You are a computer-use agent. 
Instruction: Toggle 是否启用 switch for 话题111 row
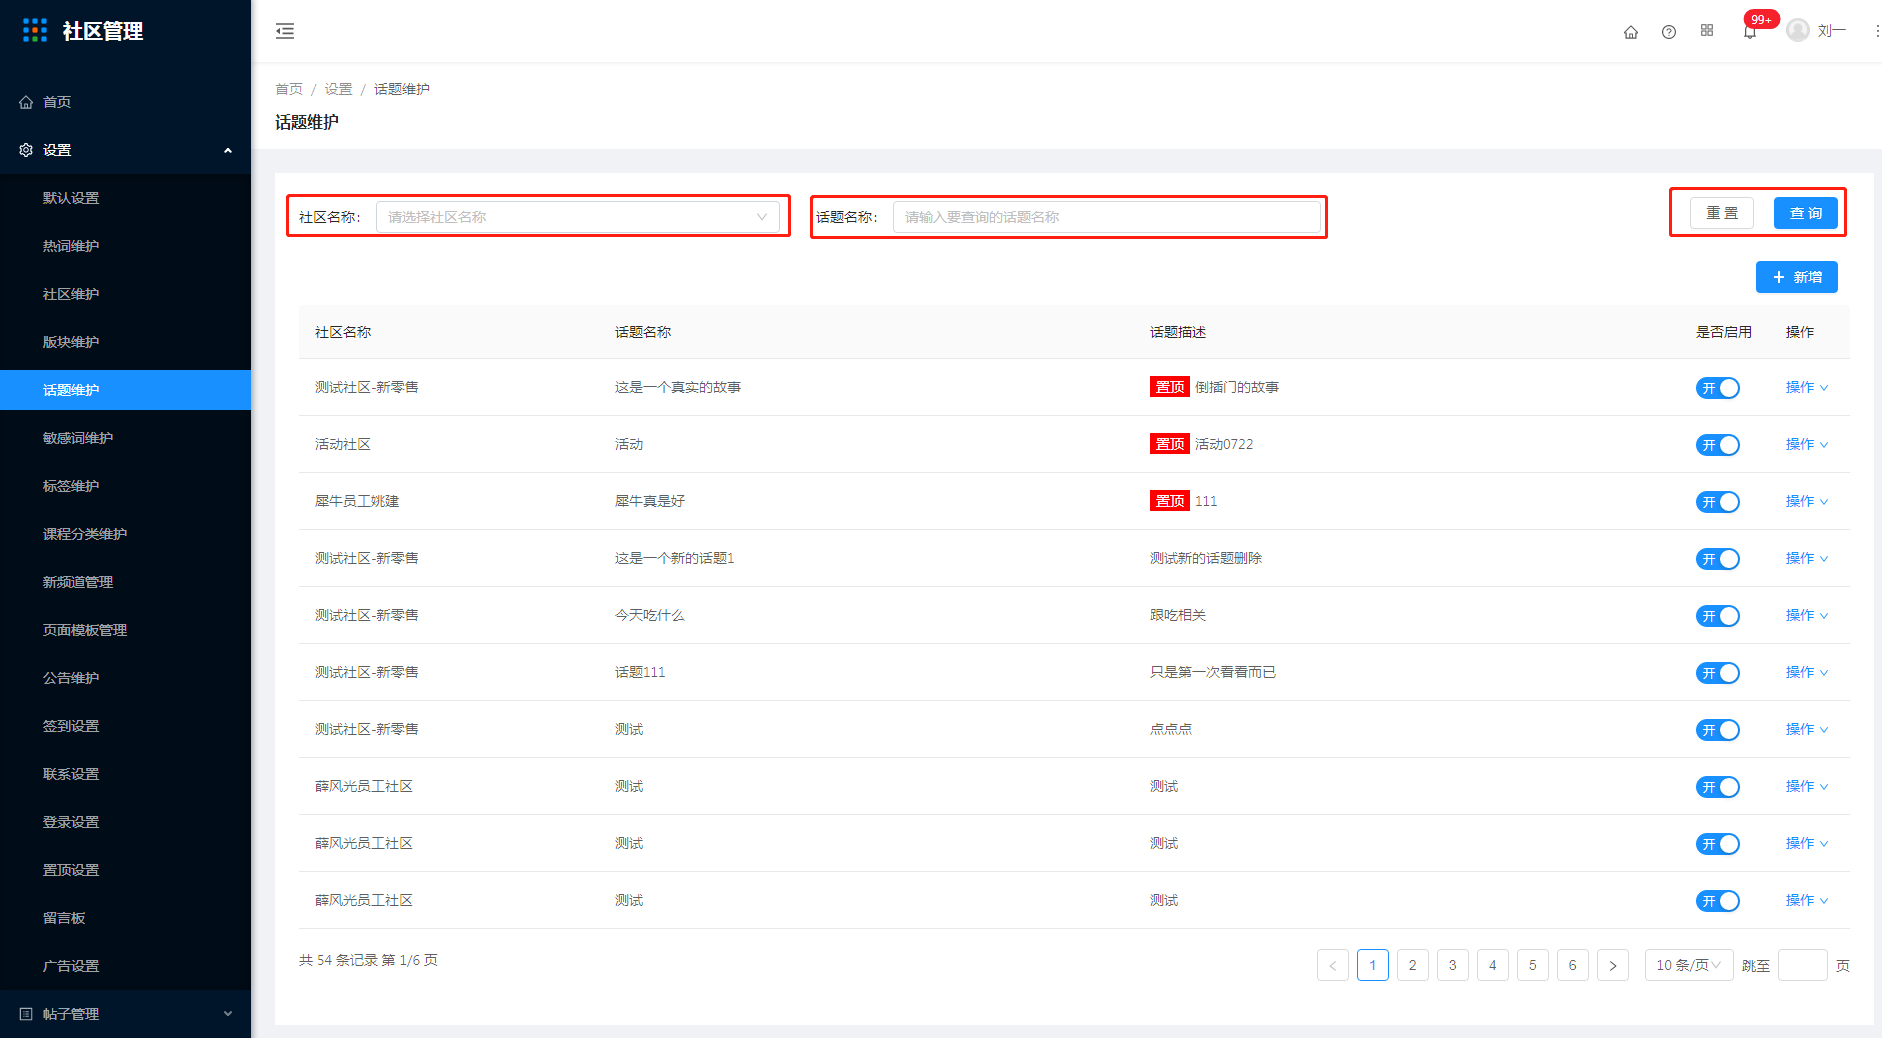click(1718, 673)
